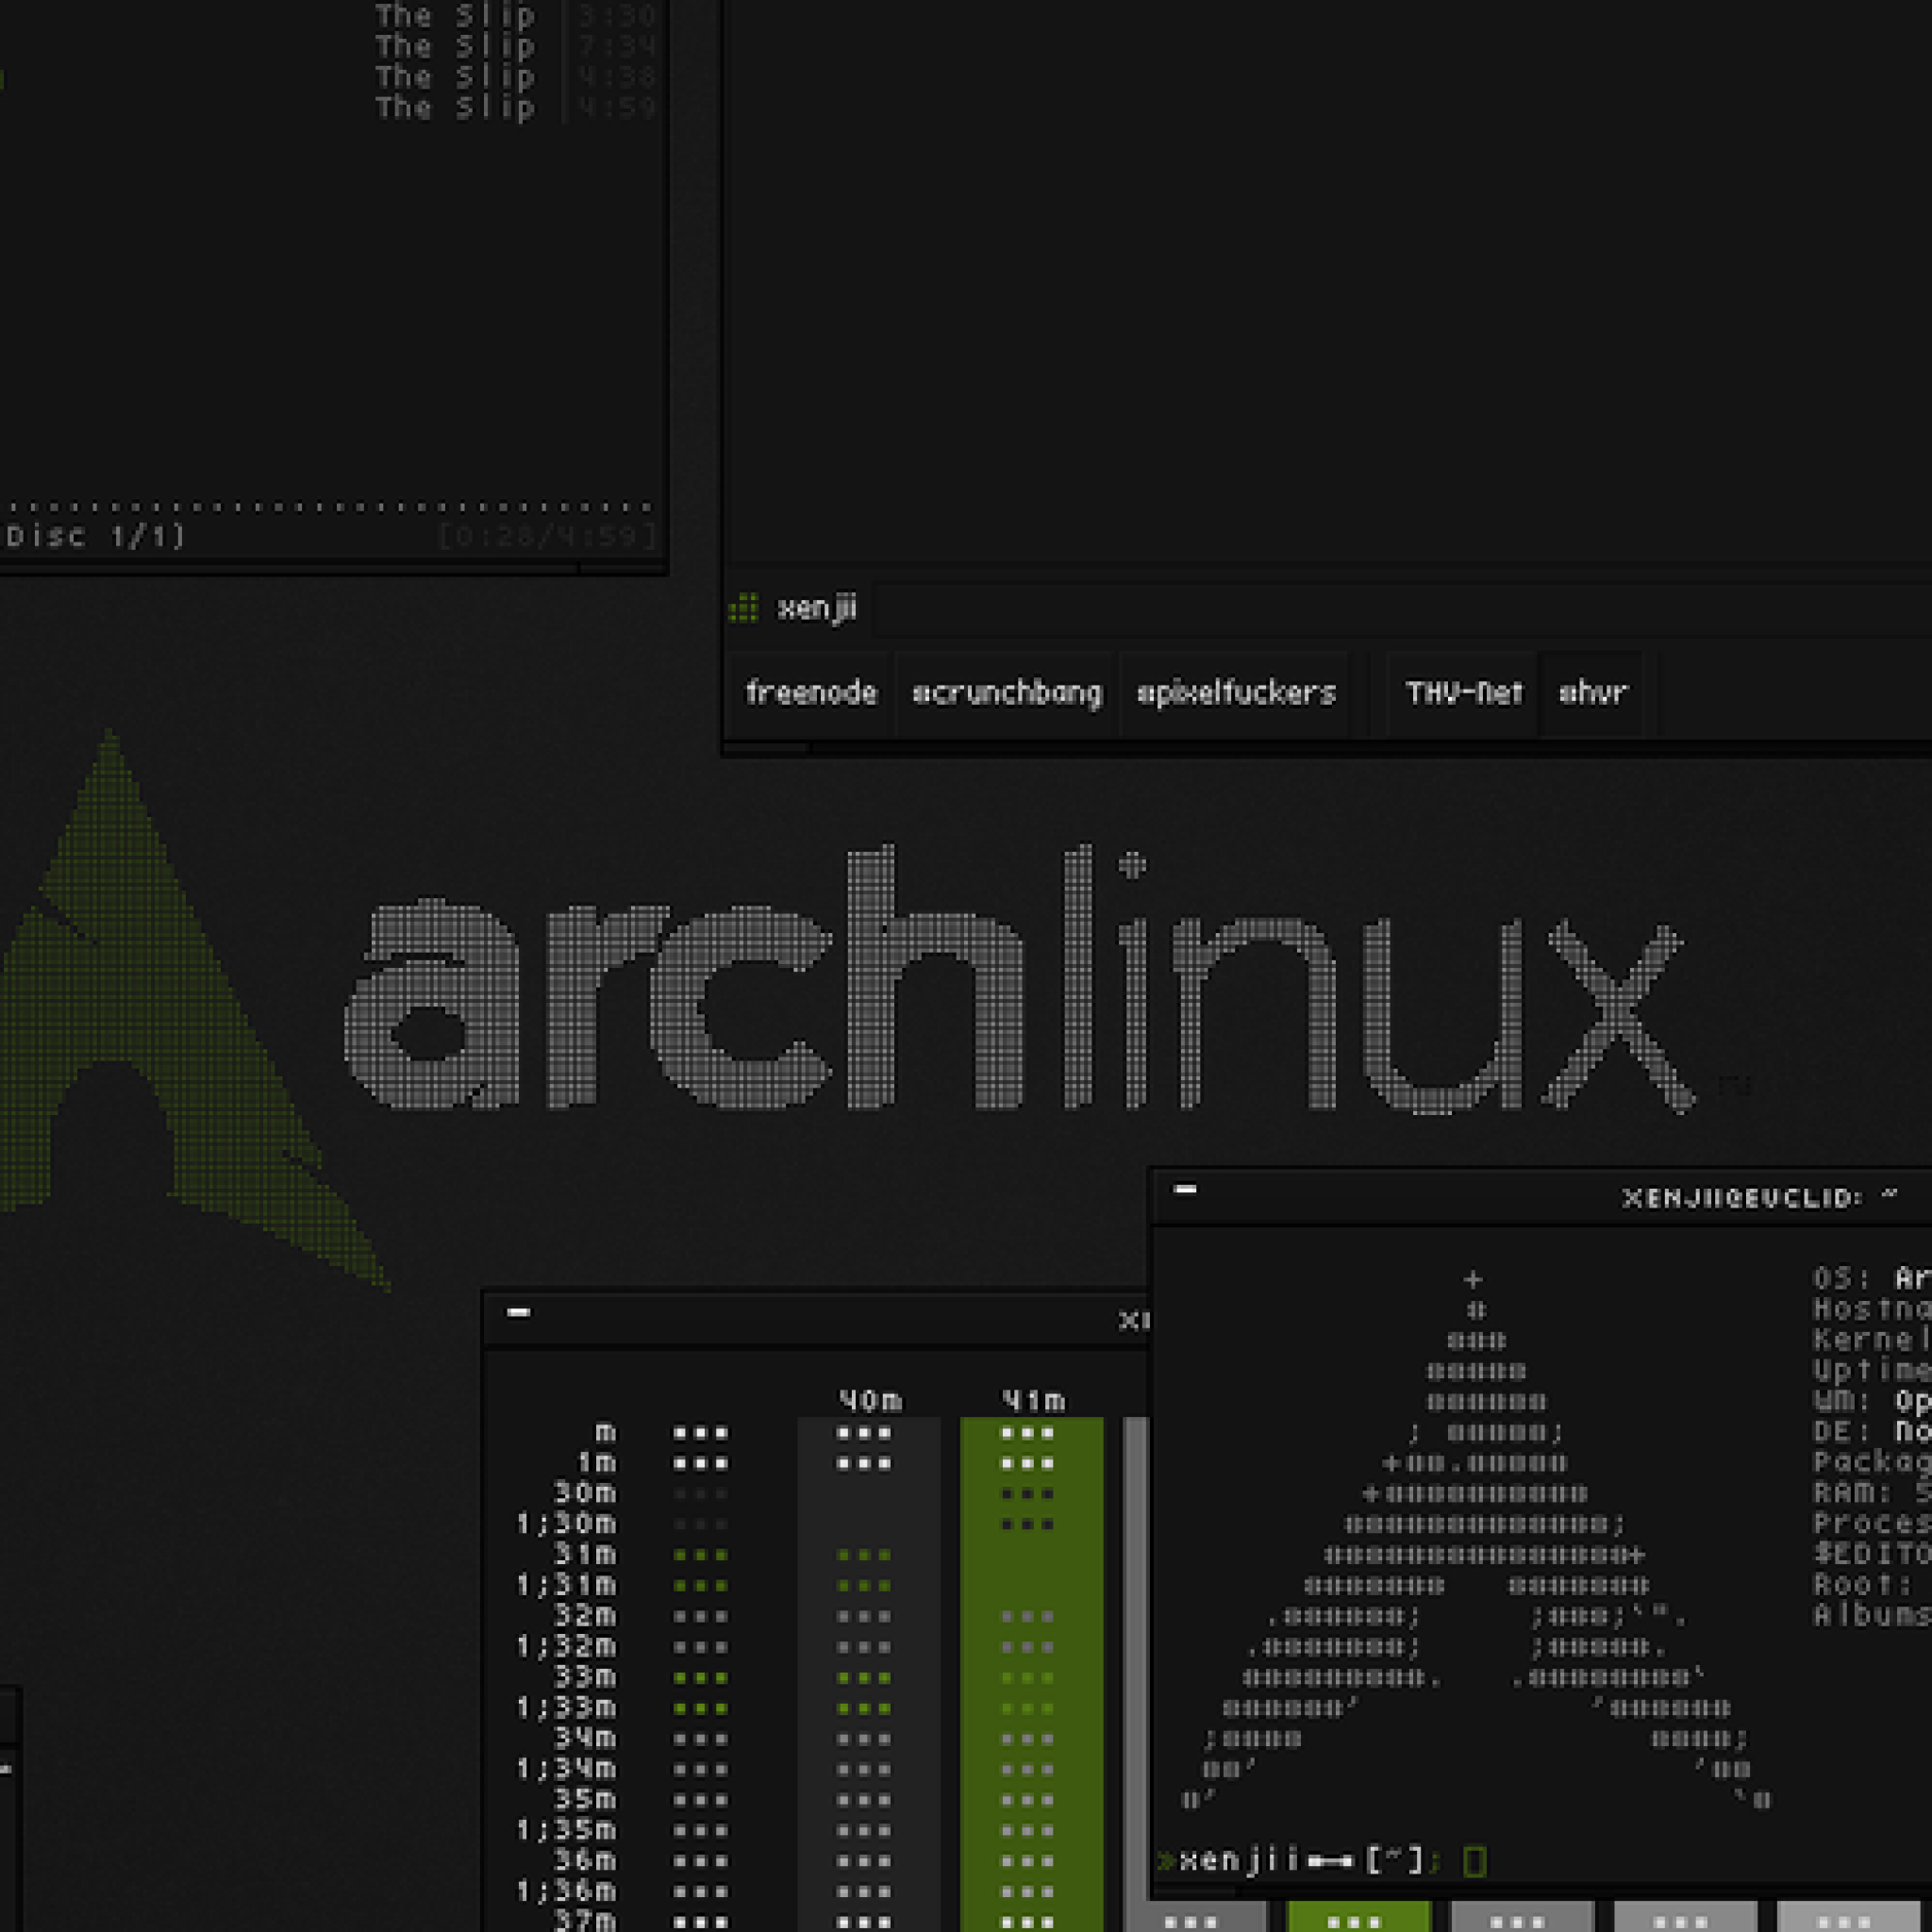Click the 40m column header in color table
The width and height of the screenshot is (1932, 1932).
click(x=870, y=1401)
